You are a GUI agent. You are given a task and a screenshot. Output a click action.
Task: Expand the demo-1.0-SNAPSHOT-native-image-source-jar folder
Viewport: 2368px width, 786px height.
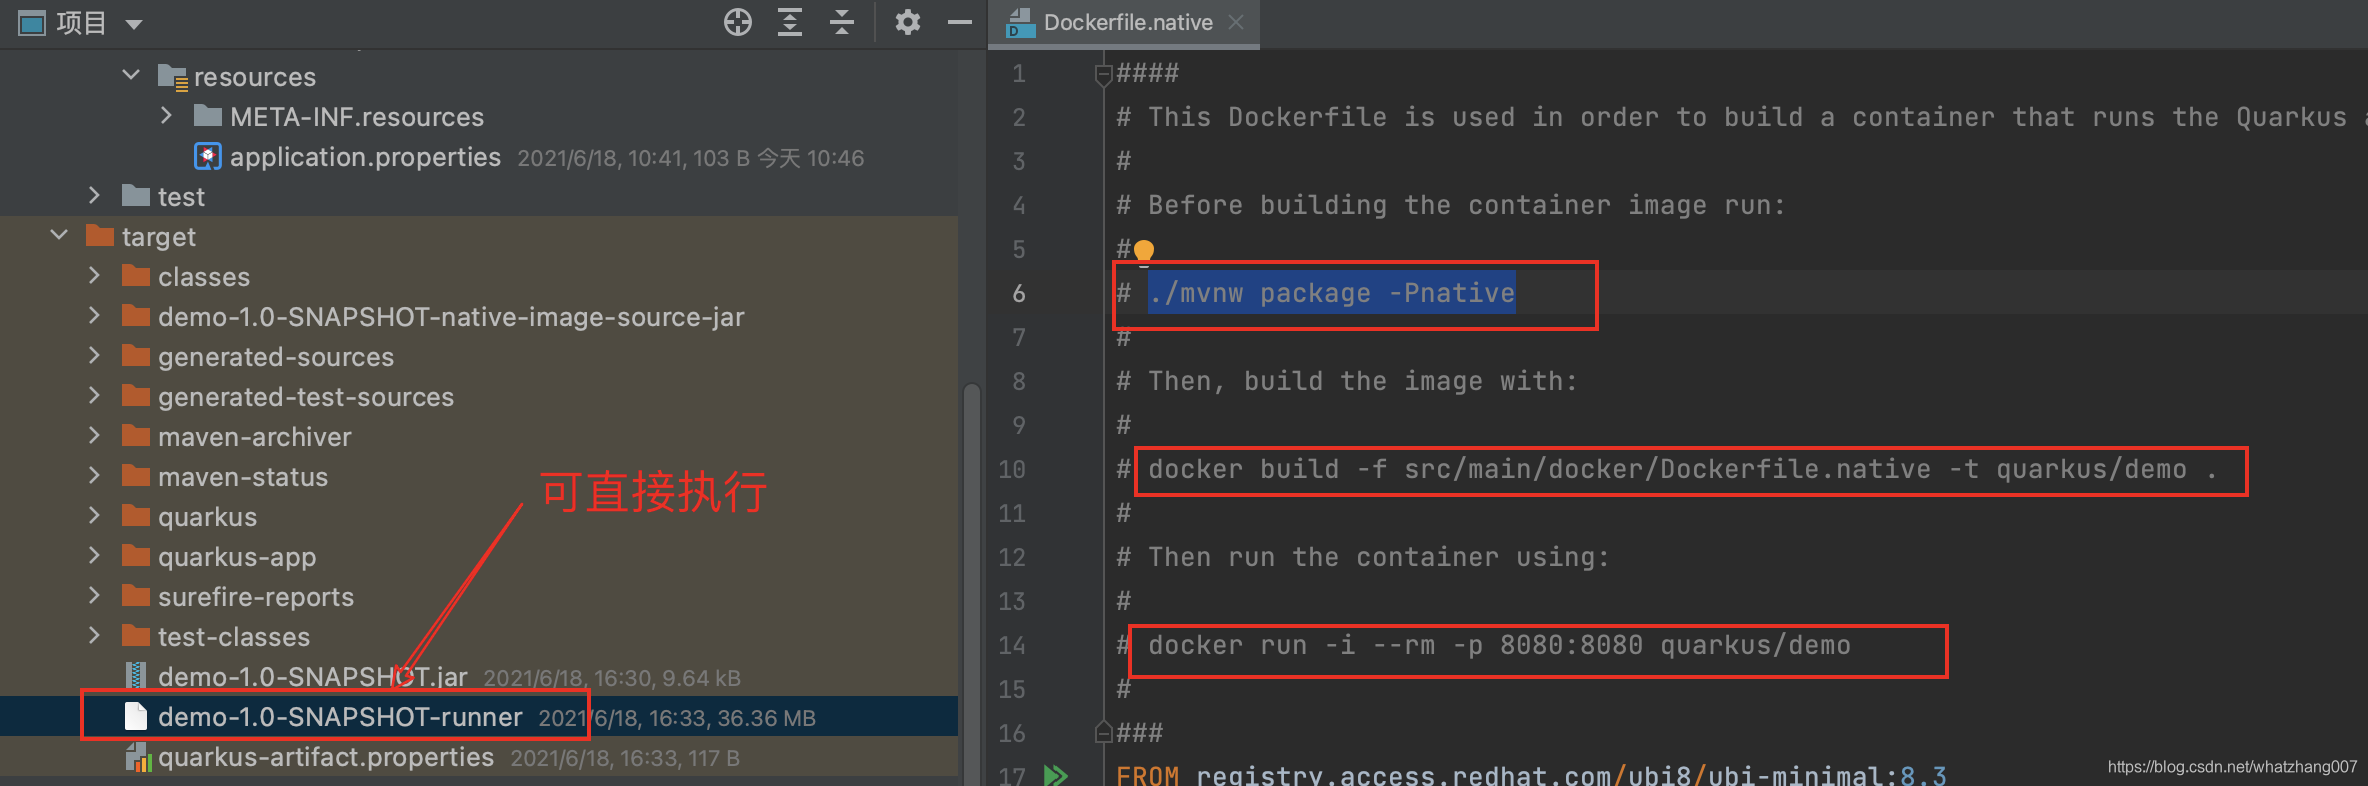(x=95, y=316)
